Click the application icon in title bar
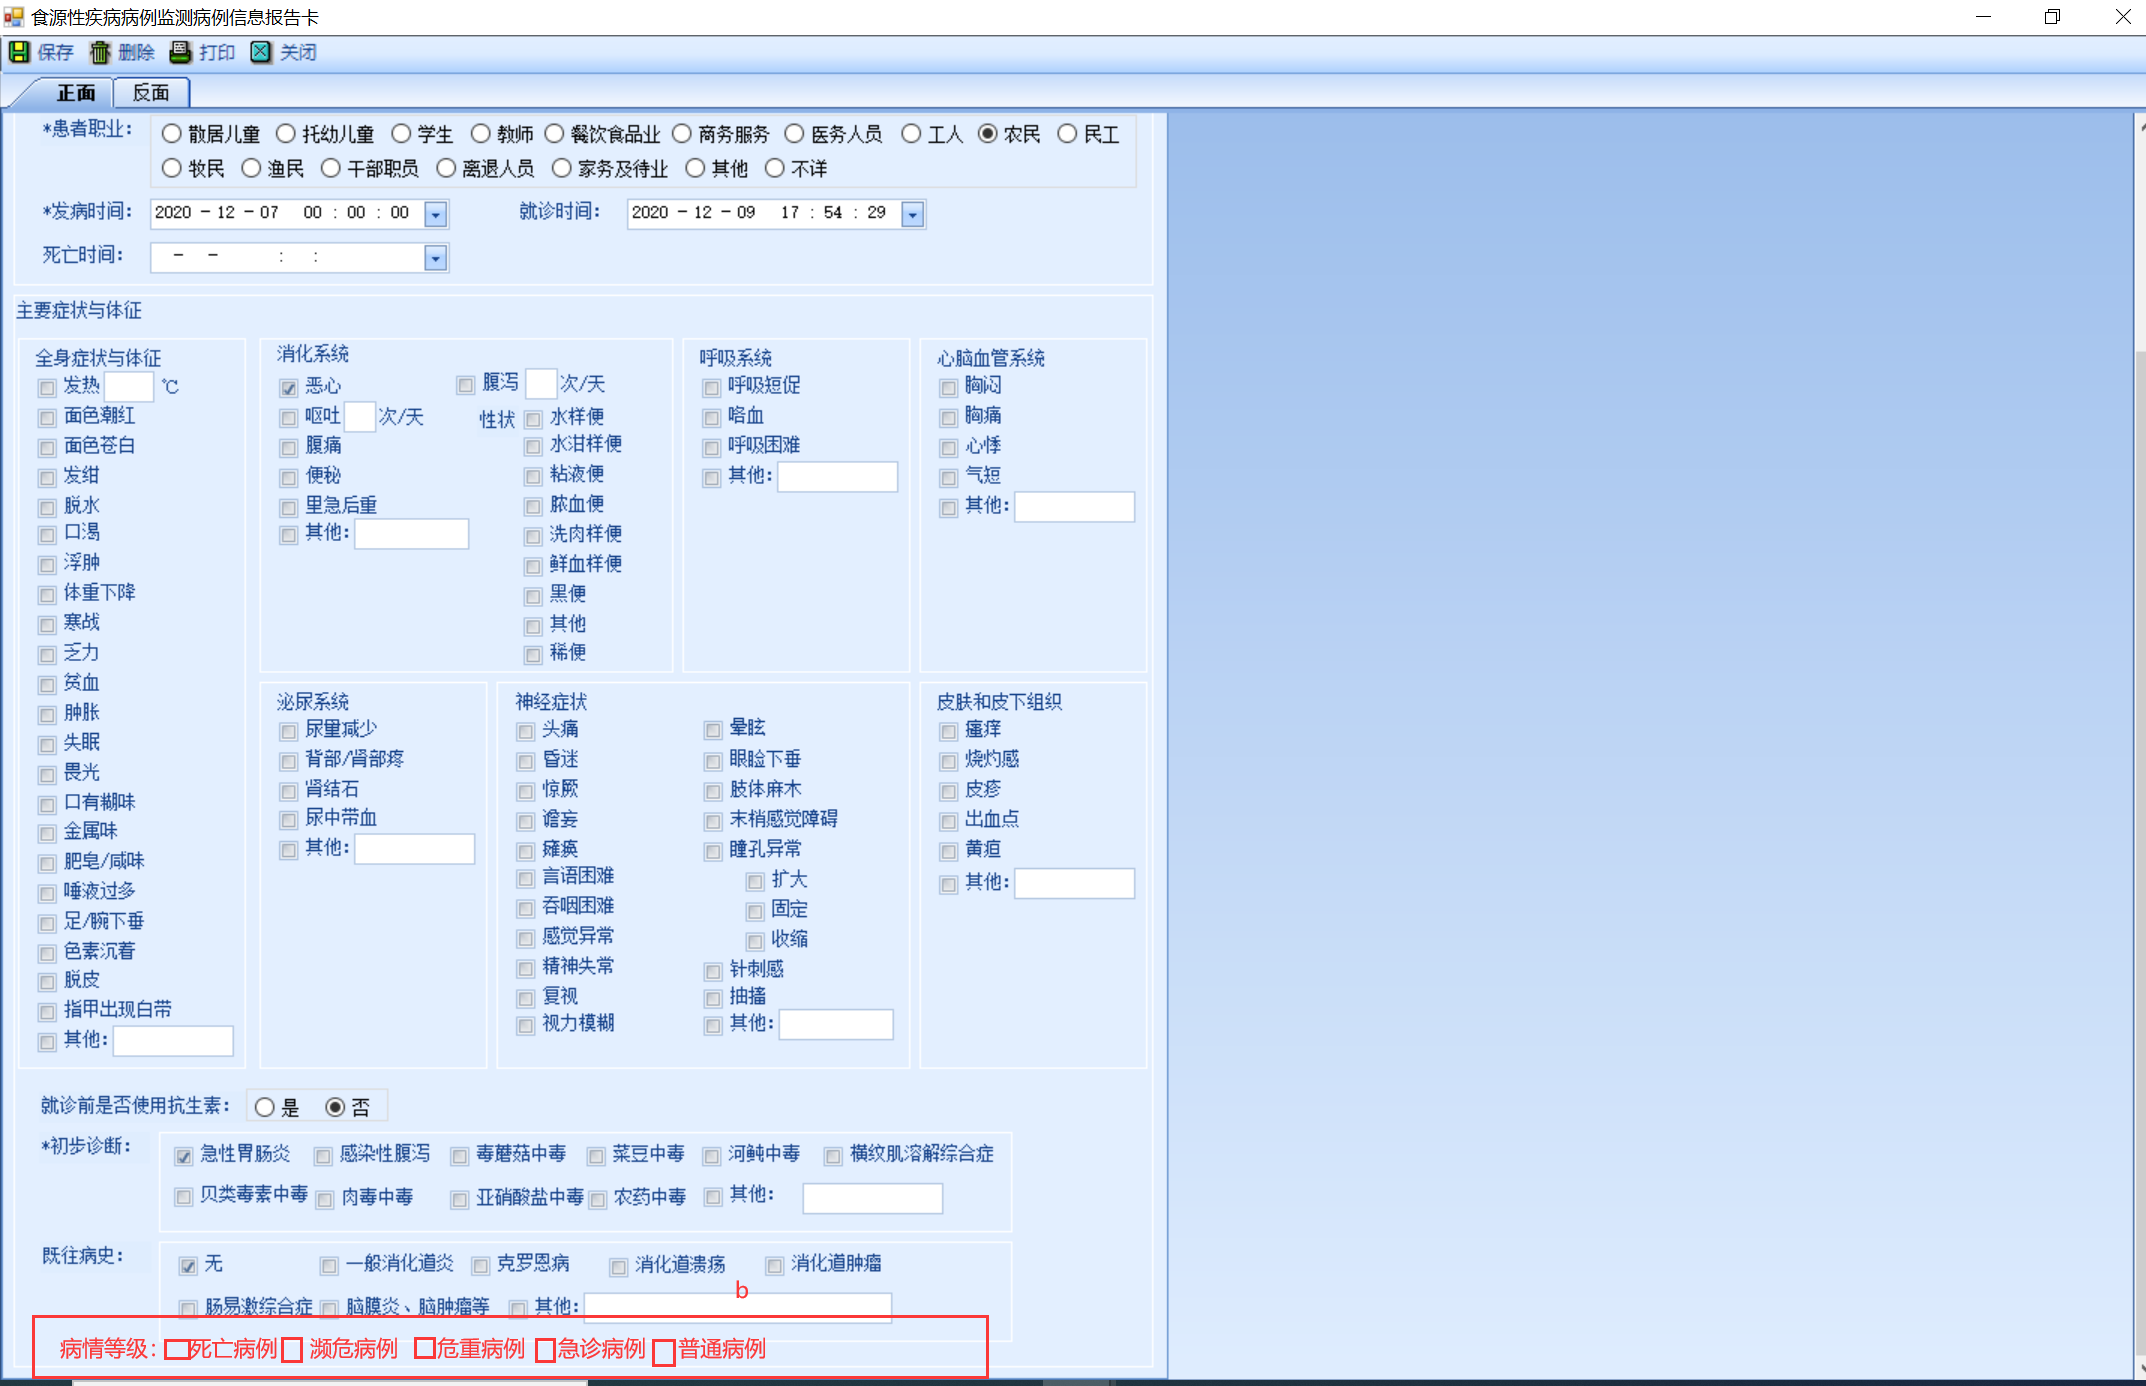The height and width of the screenshot is (1386, 2146). pyautogui.click(x=13, y=17)
